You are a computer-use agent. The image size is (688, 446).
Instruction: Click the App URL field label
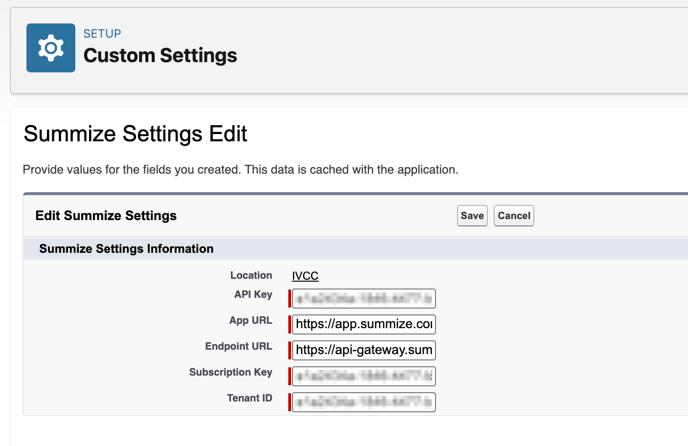(250, 320)
